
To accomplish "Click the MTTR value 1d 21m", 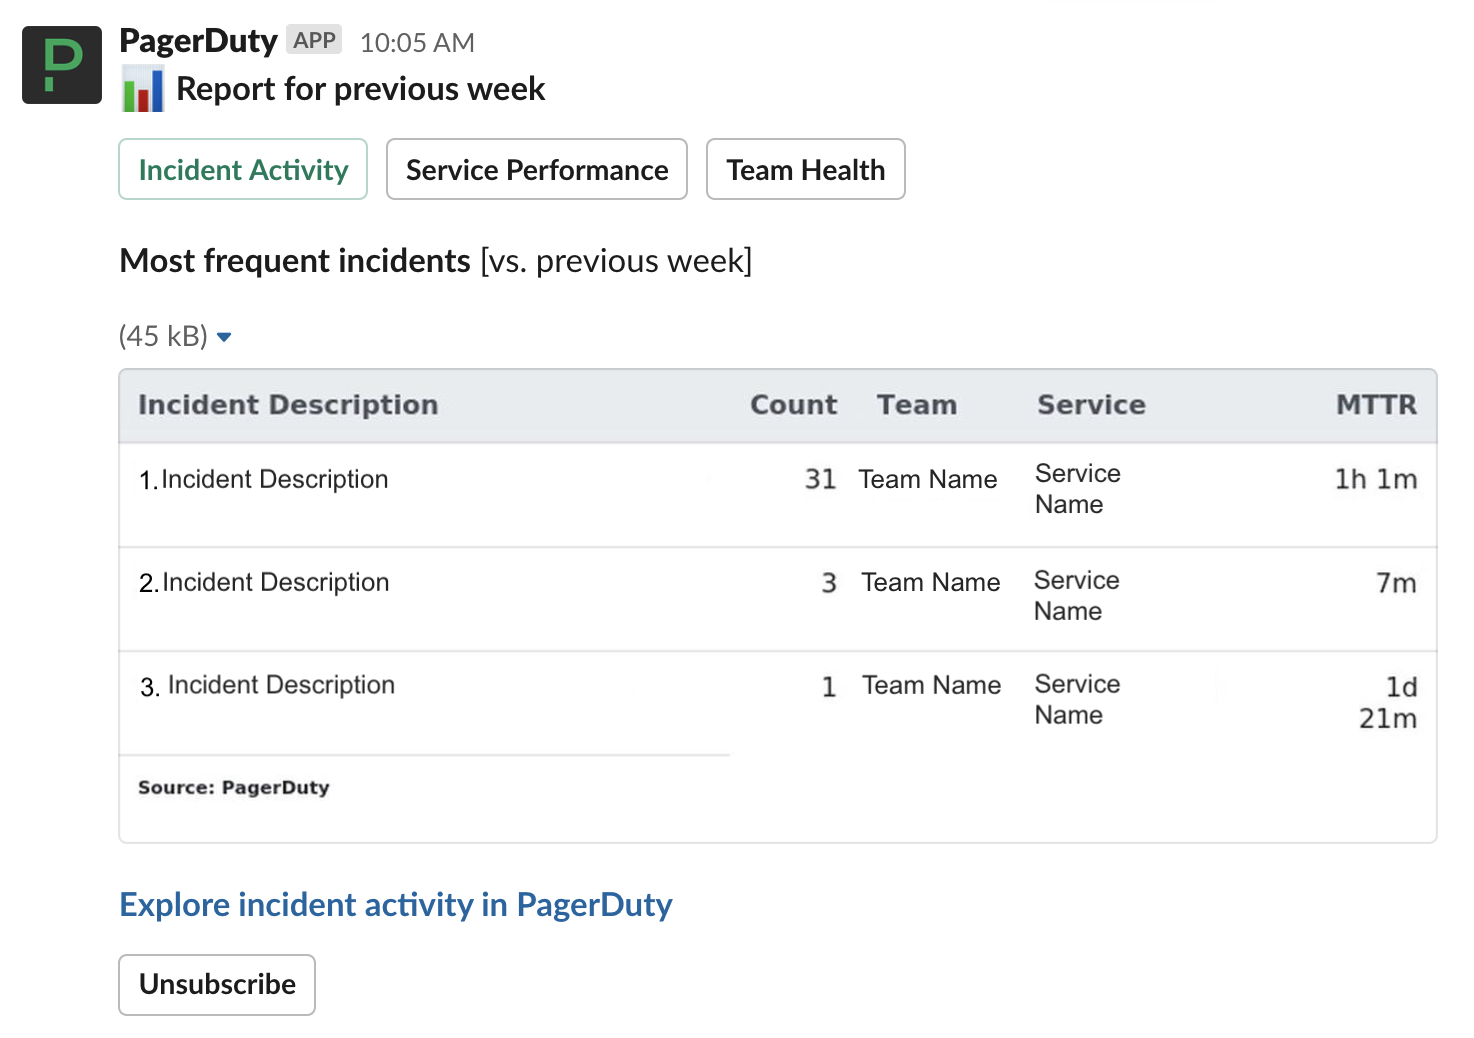I will click(1388, 703).
